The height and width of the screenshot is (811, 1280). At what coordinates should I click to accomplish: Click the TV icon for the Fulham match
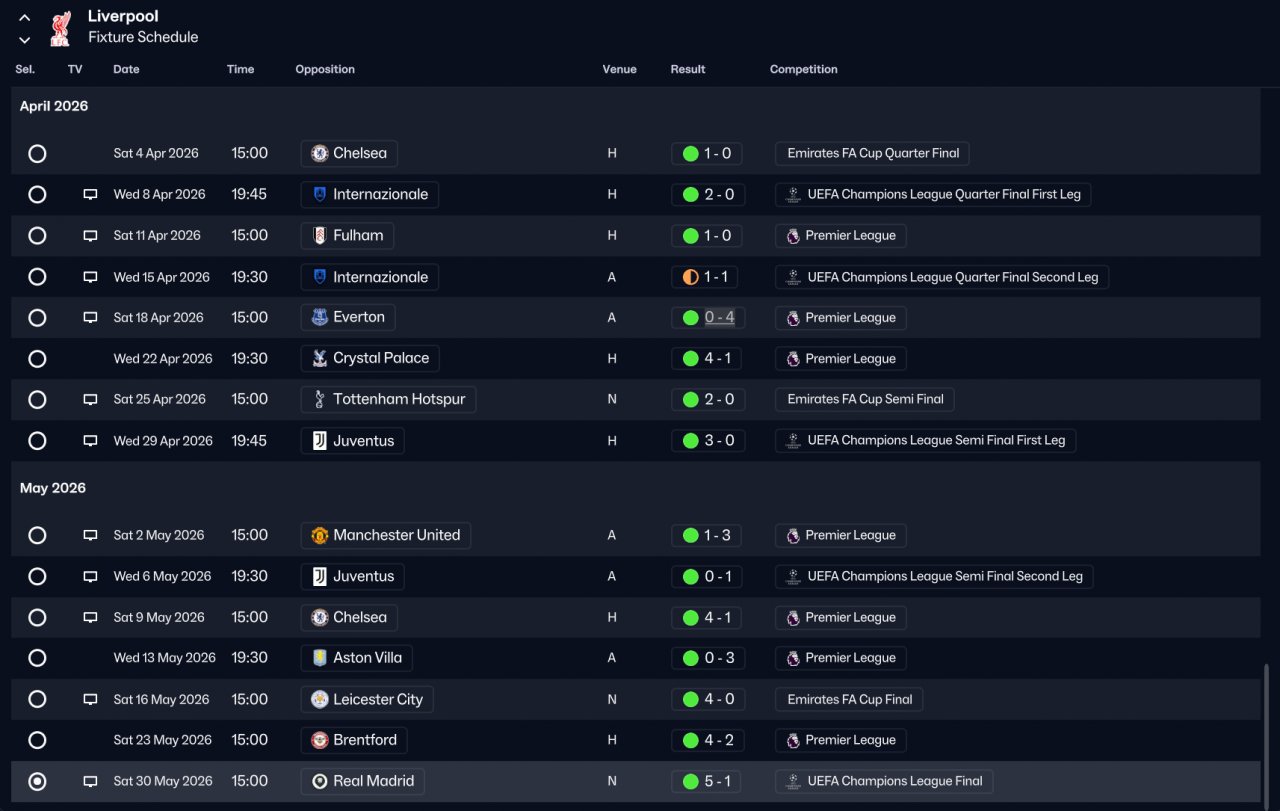click(90, 236)
